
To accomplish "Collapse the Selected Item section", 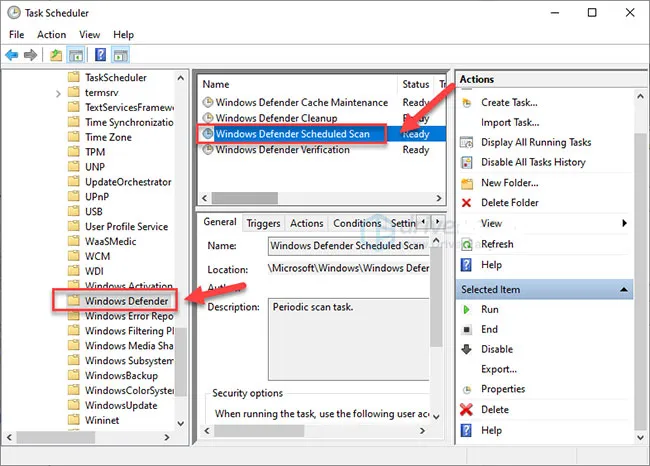I will click(623, 289).
